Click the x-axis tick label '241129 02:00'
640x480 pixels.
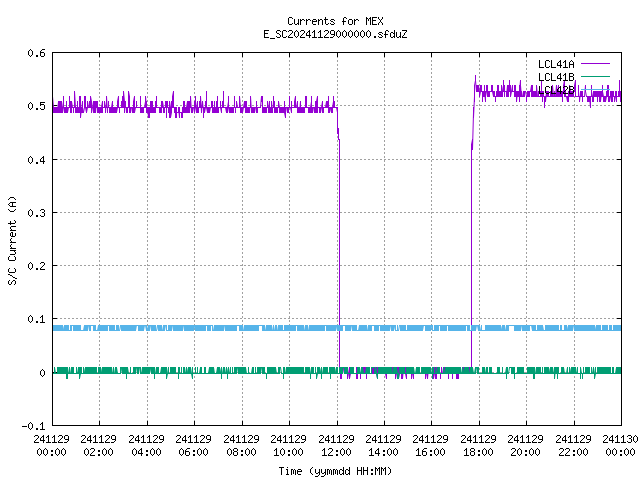98,446
